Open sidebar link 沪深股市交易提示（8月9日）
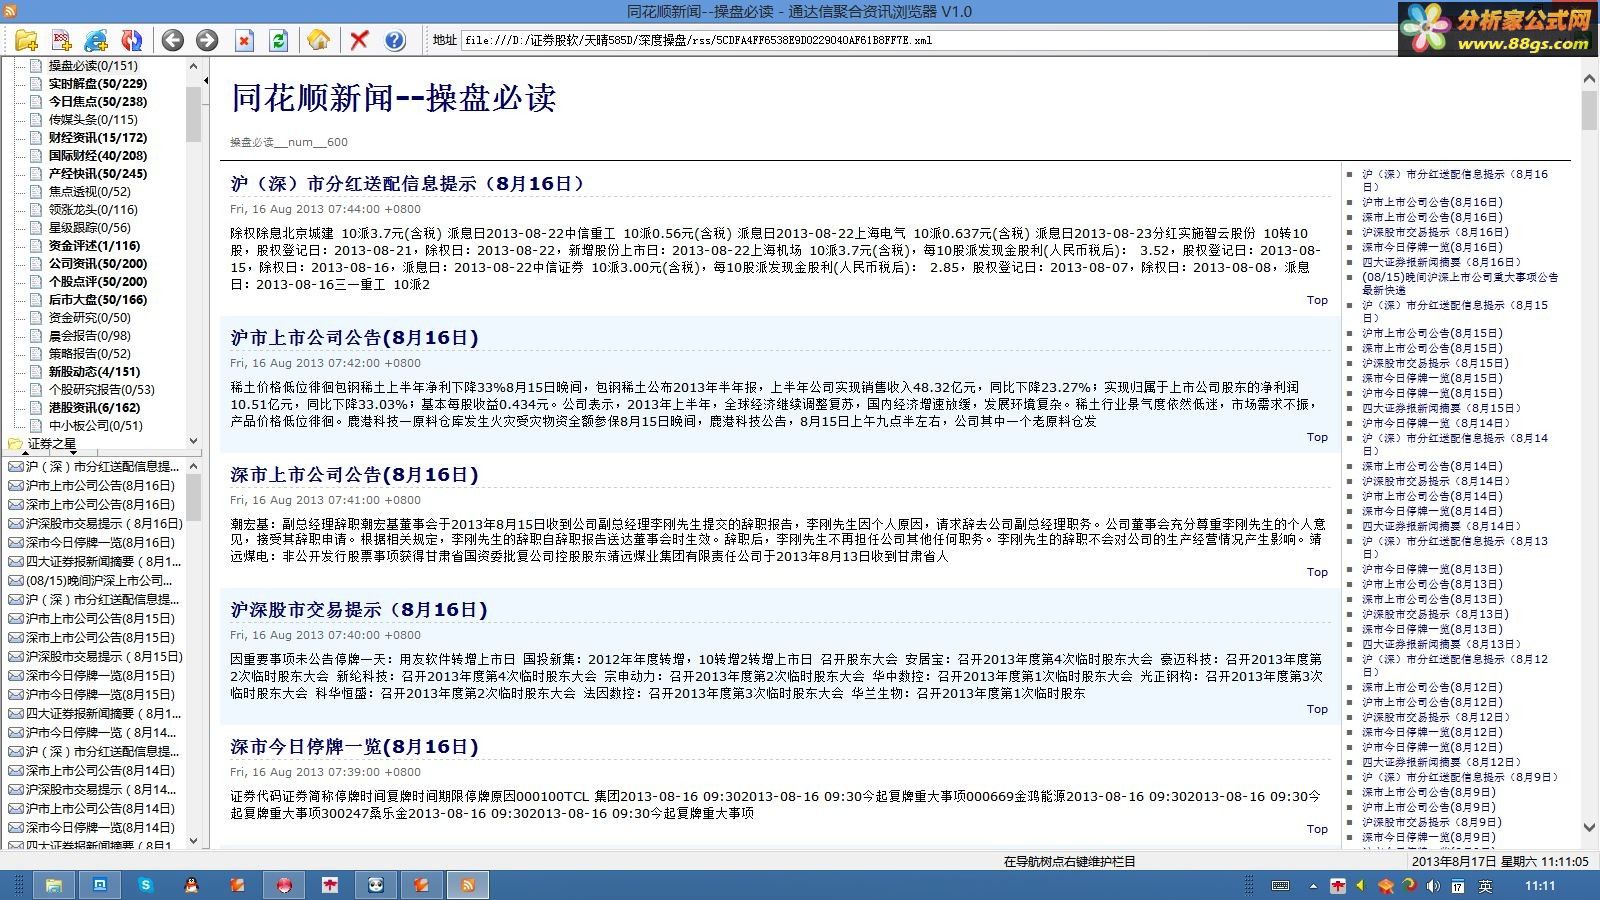Image resolution: width=1600 pixels, height=900 pixels. [1432, 822]
